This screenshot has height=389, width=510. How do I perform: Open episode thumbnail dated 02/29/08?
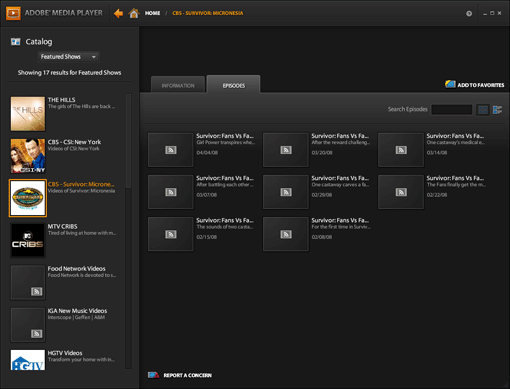[286, 192]
